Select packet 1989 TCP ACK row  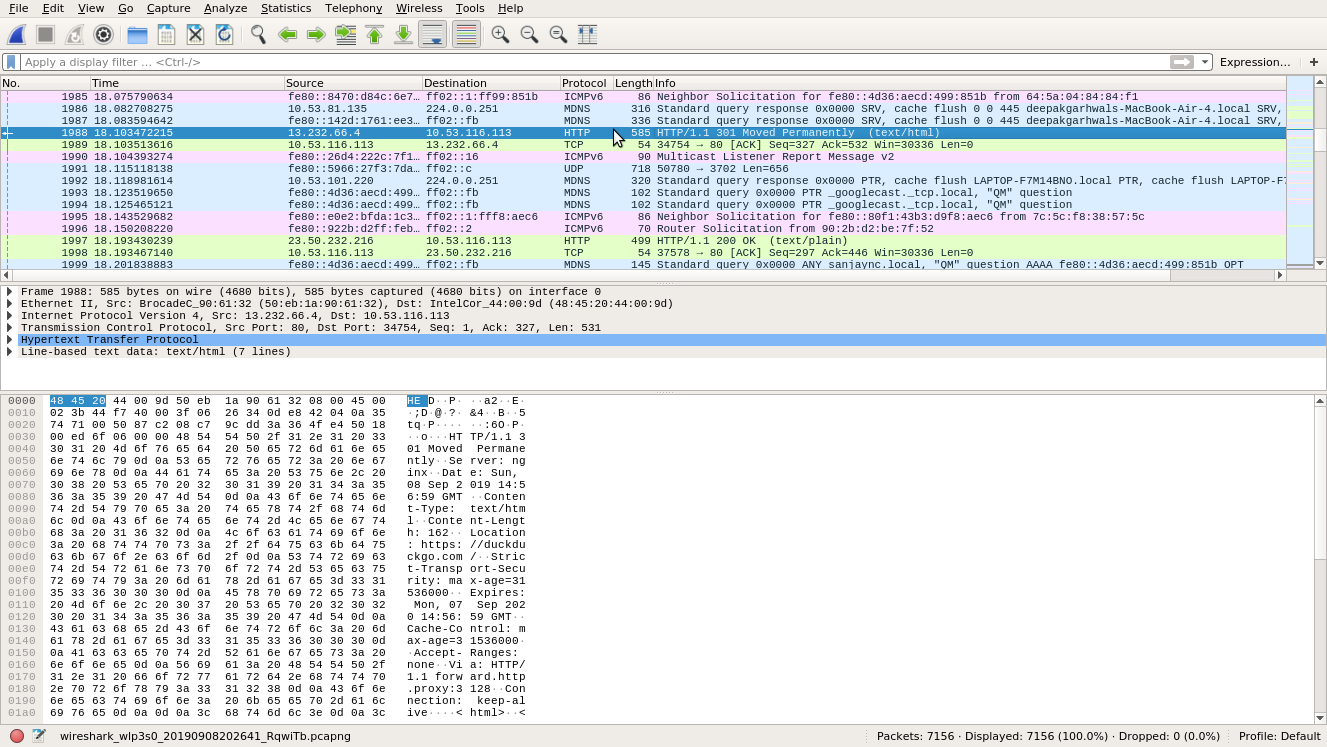click(x=643, y=145)
